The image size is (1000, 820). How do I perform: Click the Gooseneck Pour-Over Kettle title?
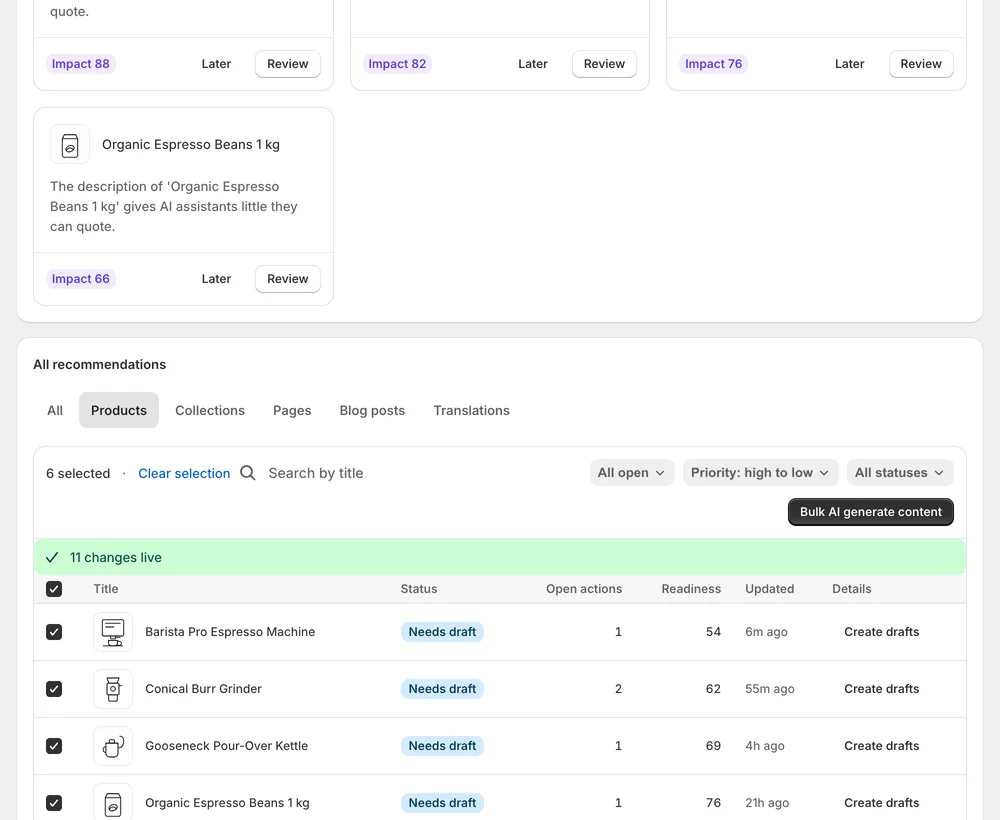[226, 745]
